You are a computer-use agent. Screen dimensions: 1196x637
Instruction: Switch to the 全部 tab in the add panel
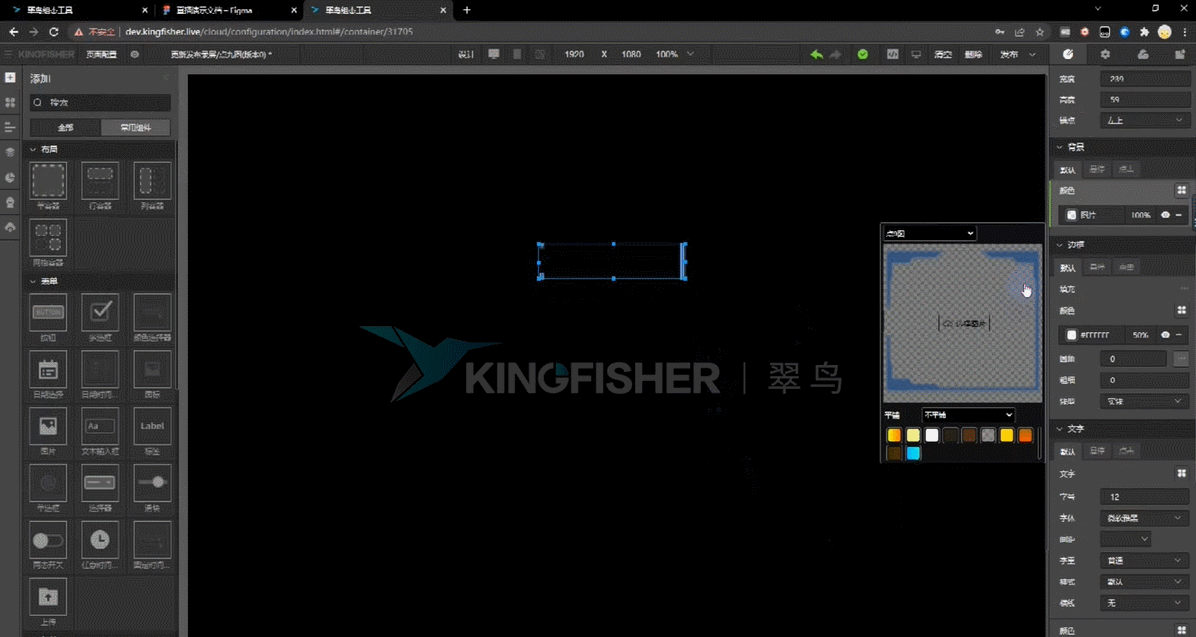coord(66,127)
